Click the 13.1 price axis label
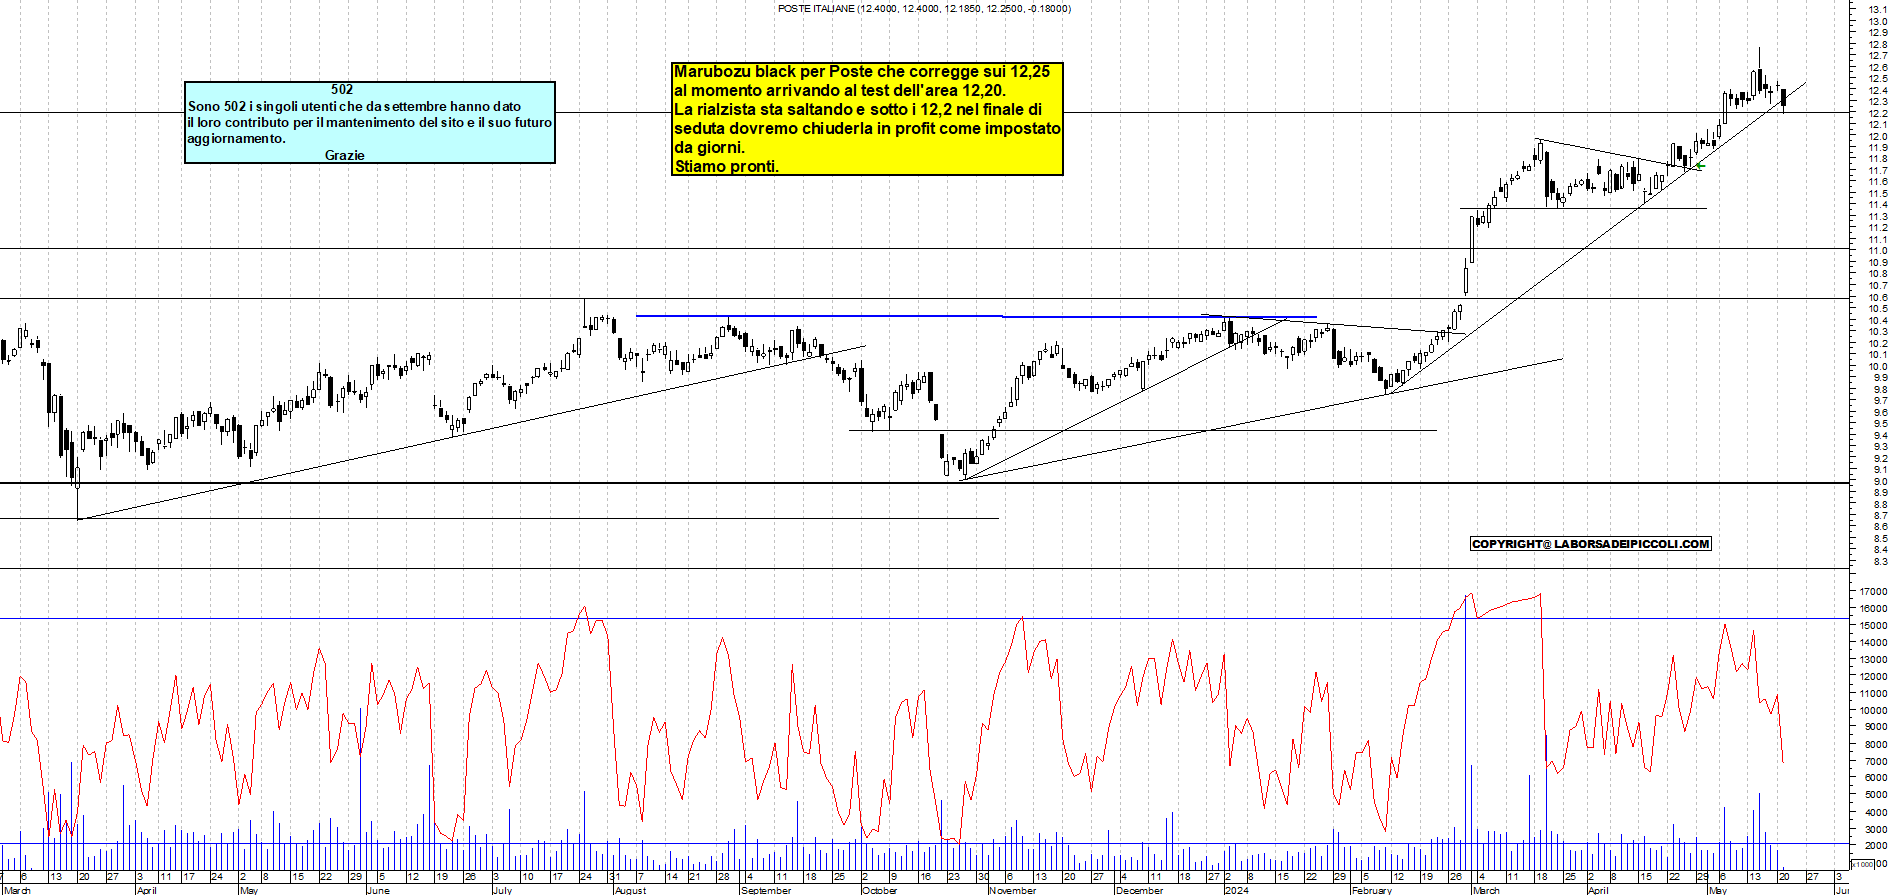 coord(1878,9)
